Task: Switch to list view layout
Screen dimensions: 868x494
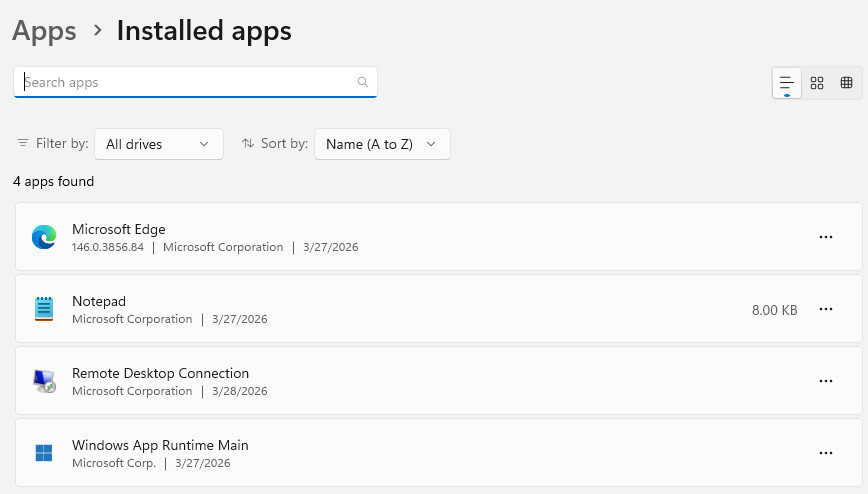Action: tap(787, 83)
